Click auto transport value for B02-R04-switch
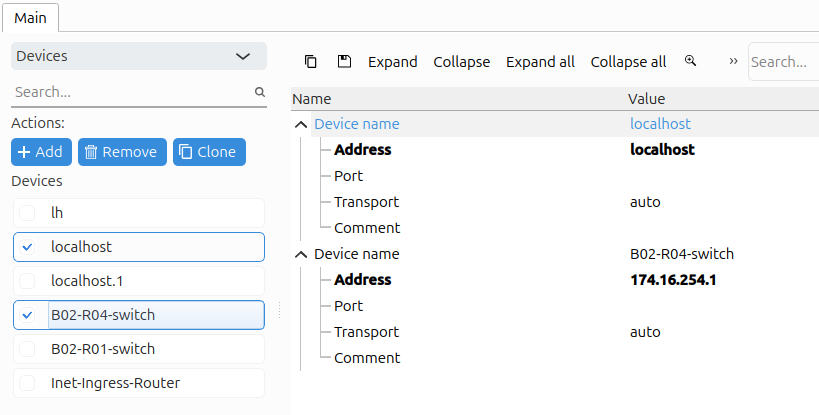The width and height of the screenshot is (819, 415). (646, 332)
